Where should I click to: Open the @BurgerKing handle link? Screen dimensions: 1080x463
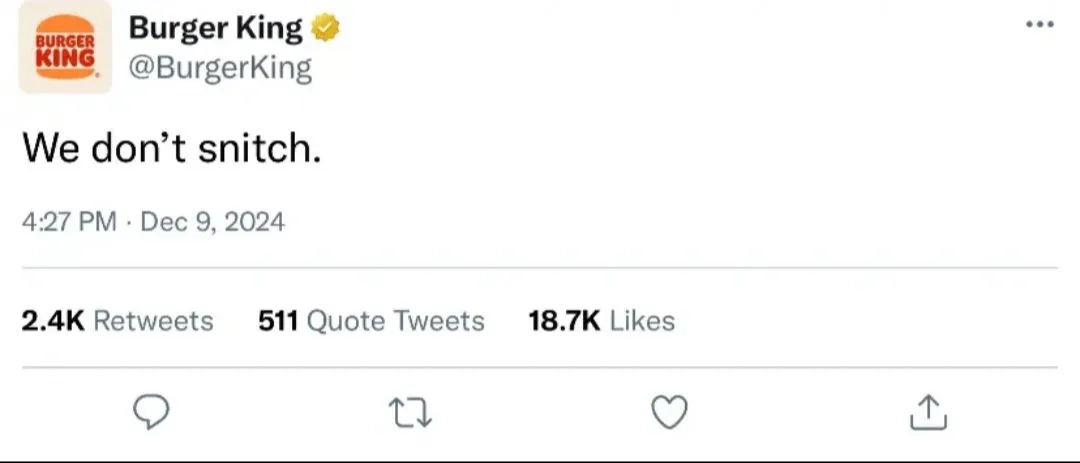tap(220, 68)
